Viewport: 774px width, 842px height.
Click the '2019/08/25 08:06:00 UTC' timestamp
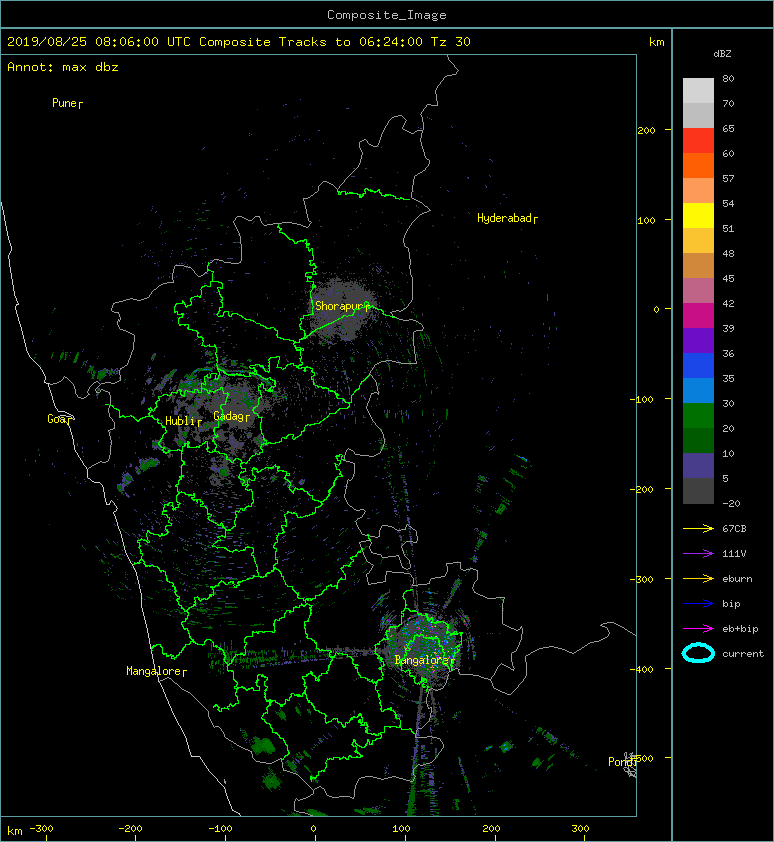click(99, 42)
